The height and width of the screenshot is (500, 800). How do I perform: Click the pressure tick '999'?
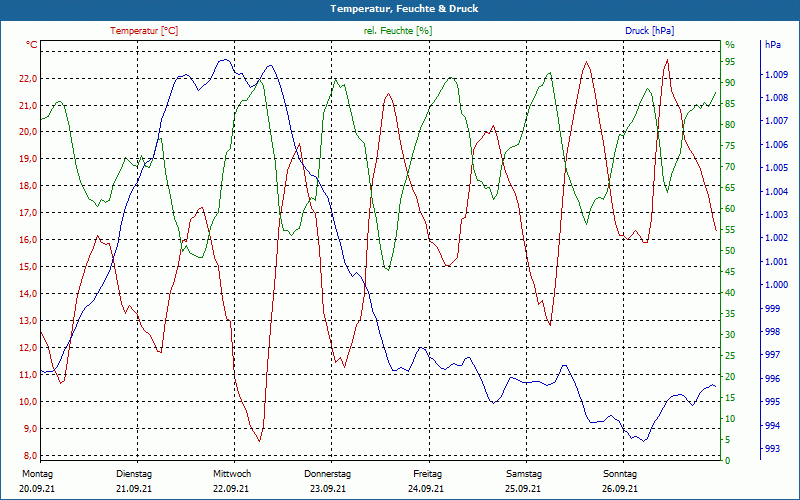tap(772, 309)
